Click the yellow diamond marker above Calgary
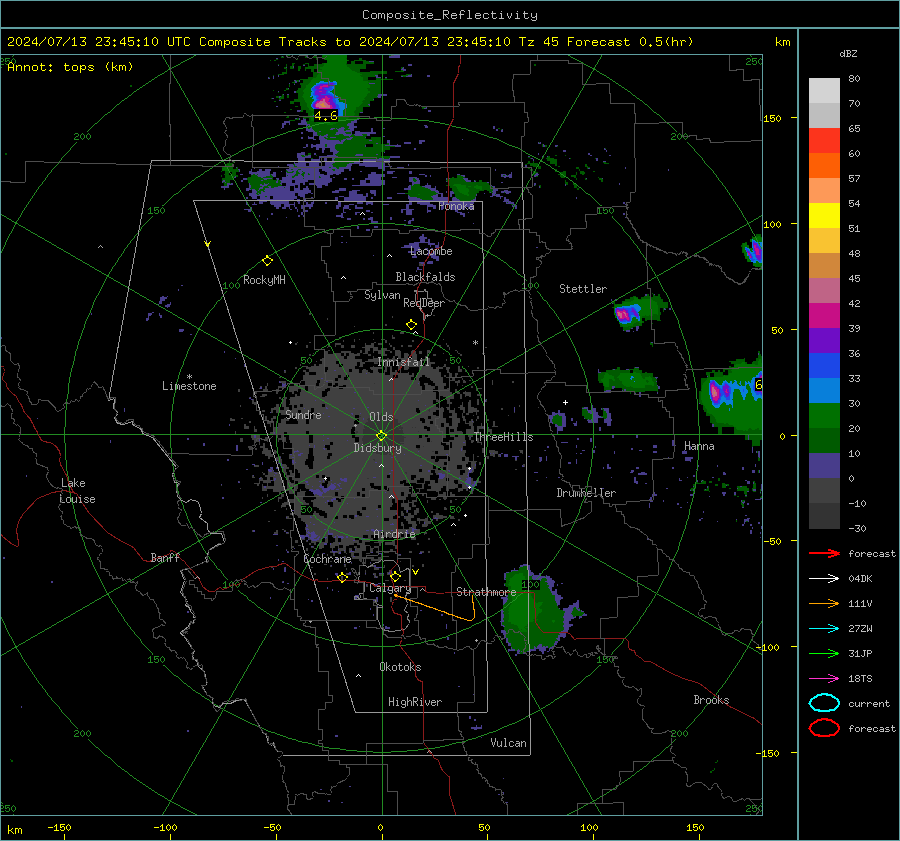 (x=395, y=576)
